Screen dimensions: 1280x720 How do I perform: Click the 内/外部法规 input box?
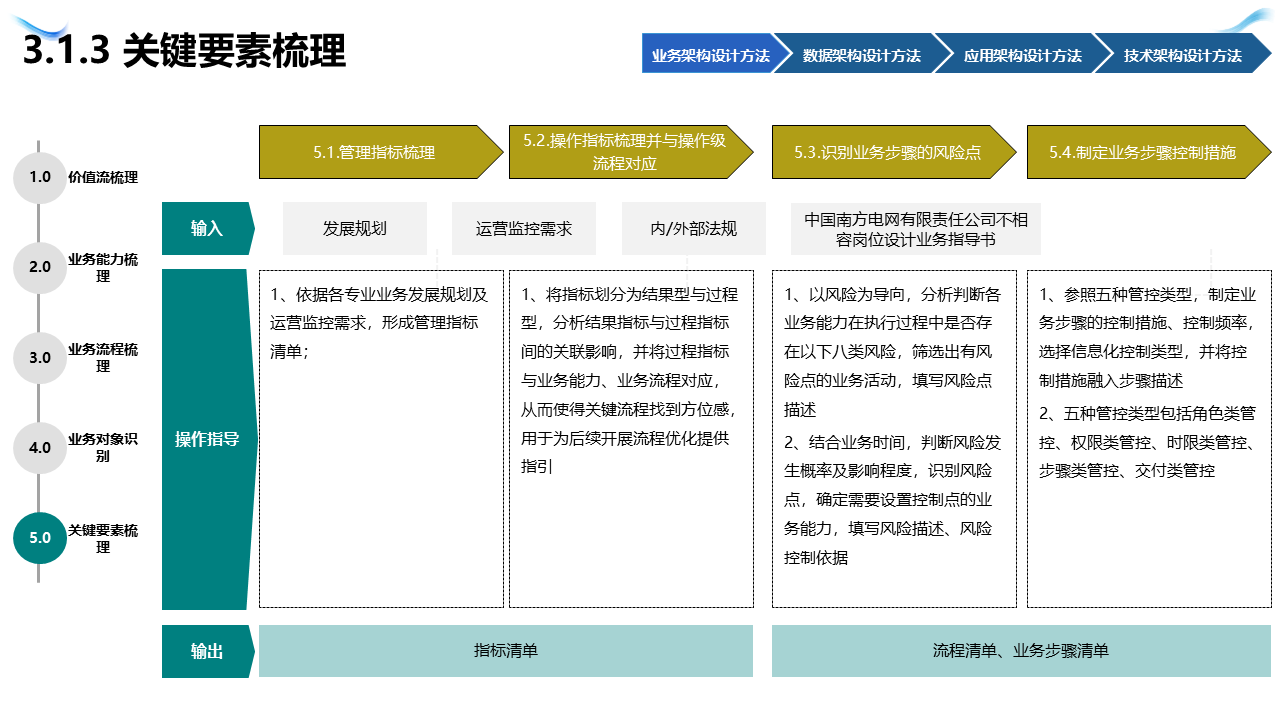point(694,228)
